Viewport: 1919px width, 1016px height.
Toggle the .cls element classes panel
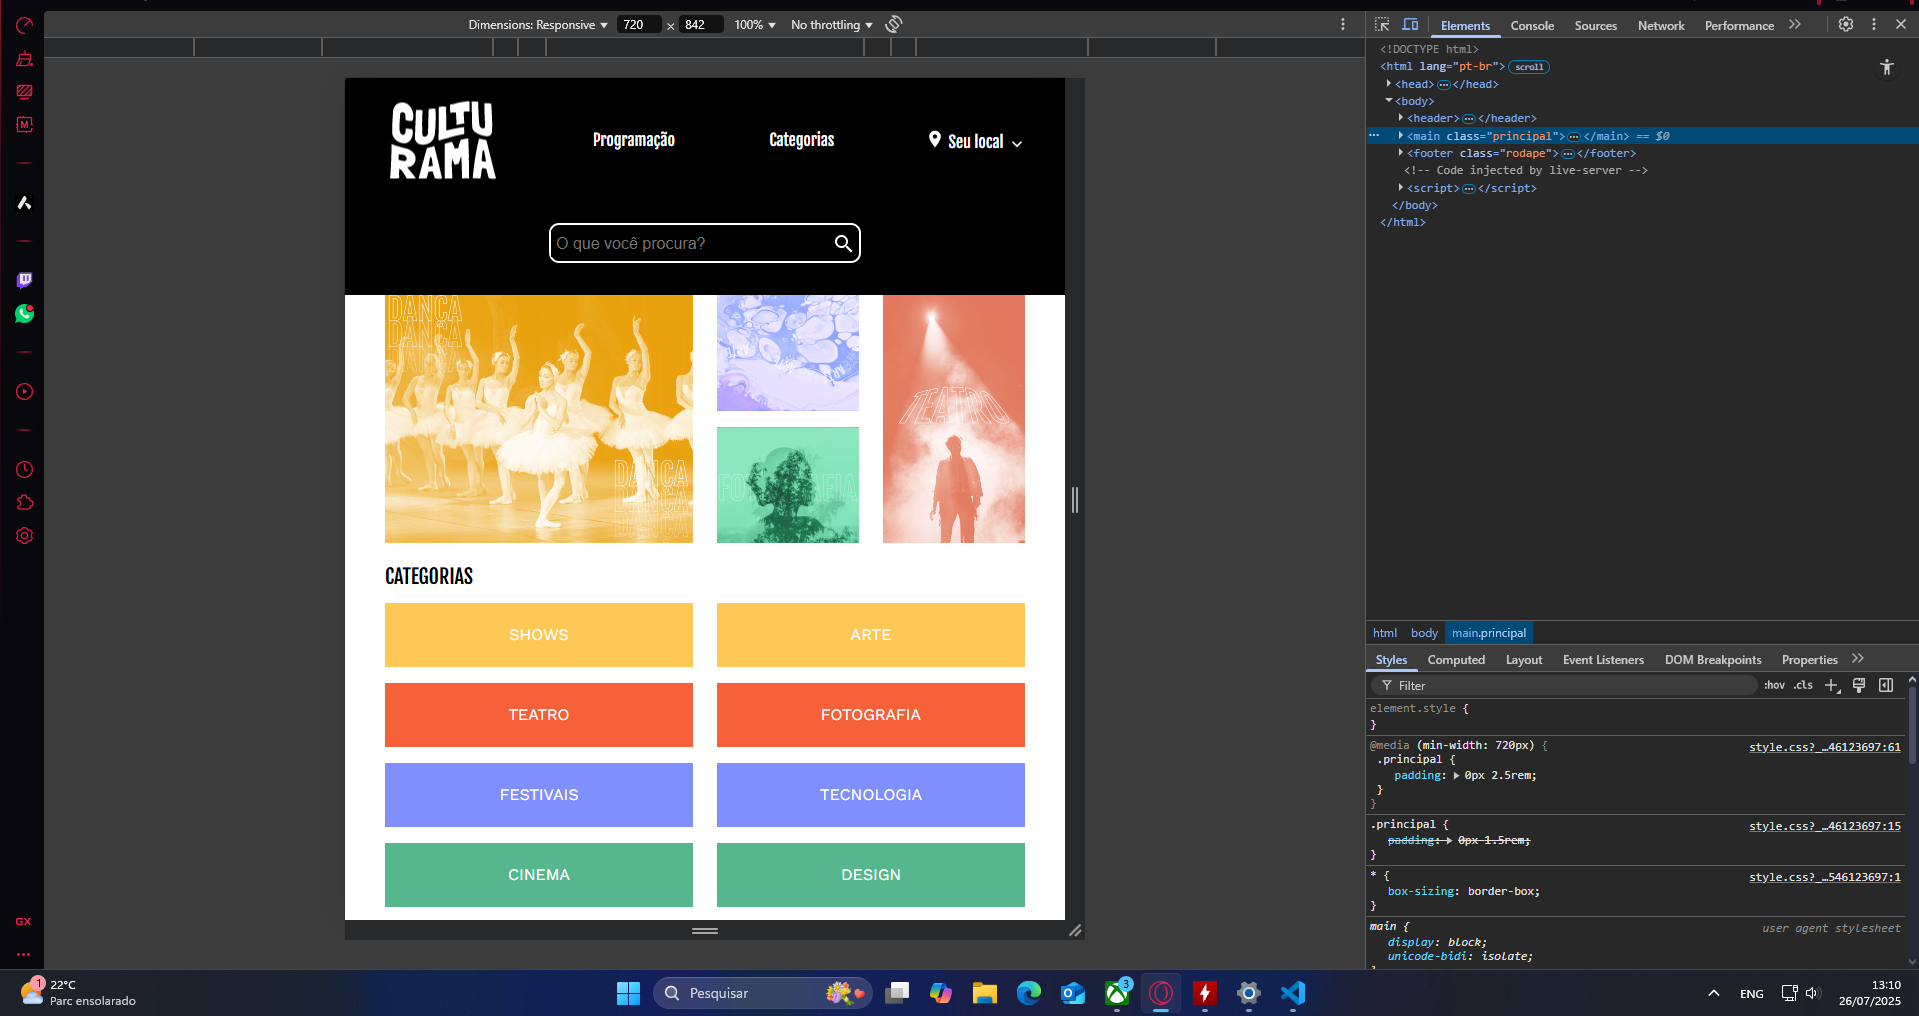1803,685
